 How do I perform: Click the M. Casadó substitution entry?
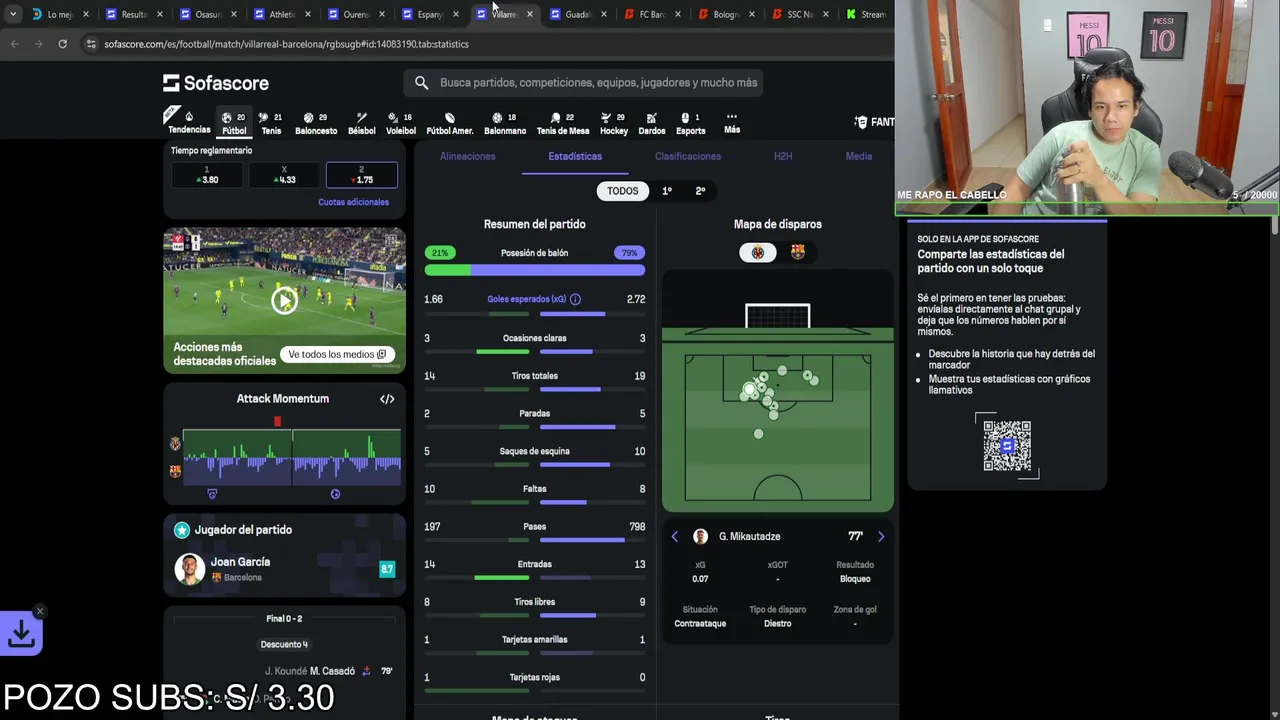(x=332, y=671)
